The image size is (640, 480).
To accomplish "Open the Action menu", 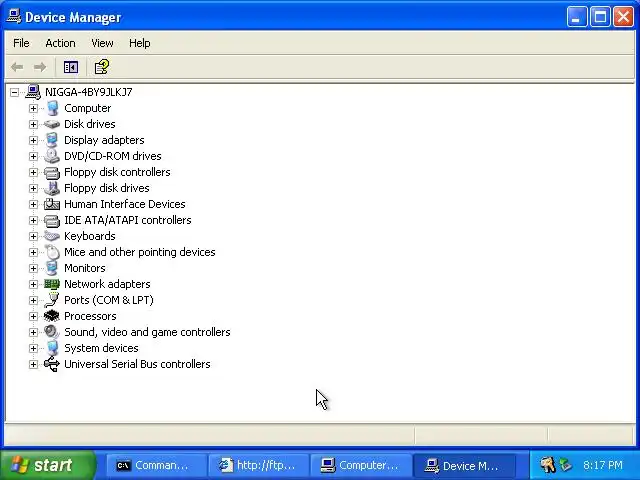I will click(60, 43).
